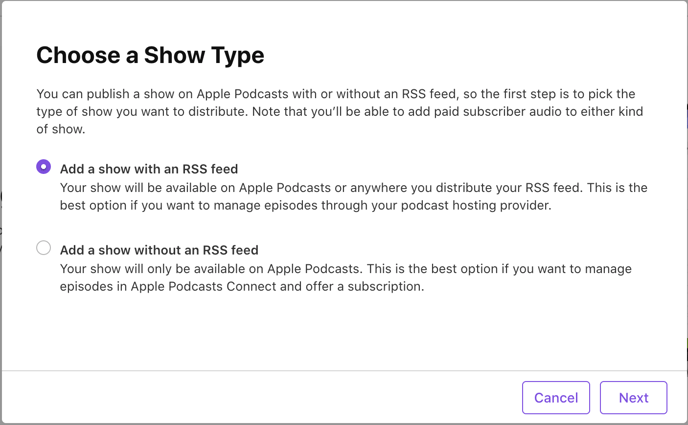Click the 'Add a show with an RSS feed' label
This screenshot has width=688, height=425.
click(149, 169)
